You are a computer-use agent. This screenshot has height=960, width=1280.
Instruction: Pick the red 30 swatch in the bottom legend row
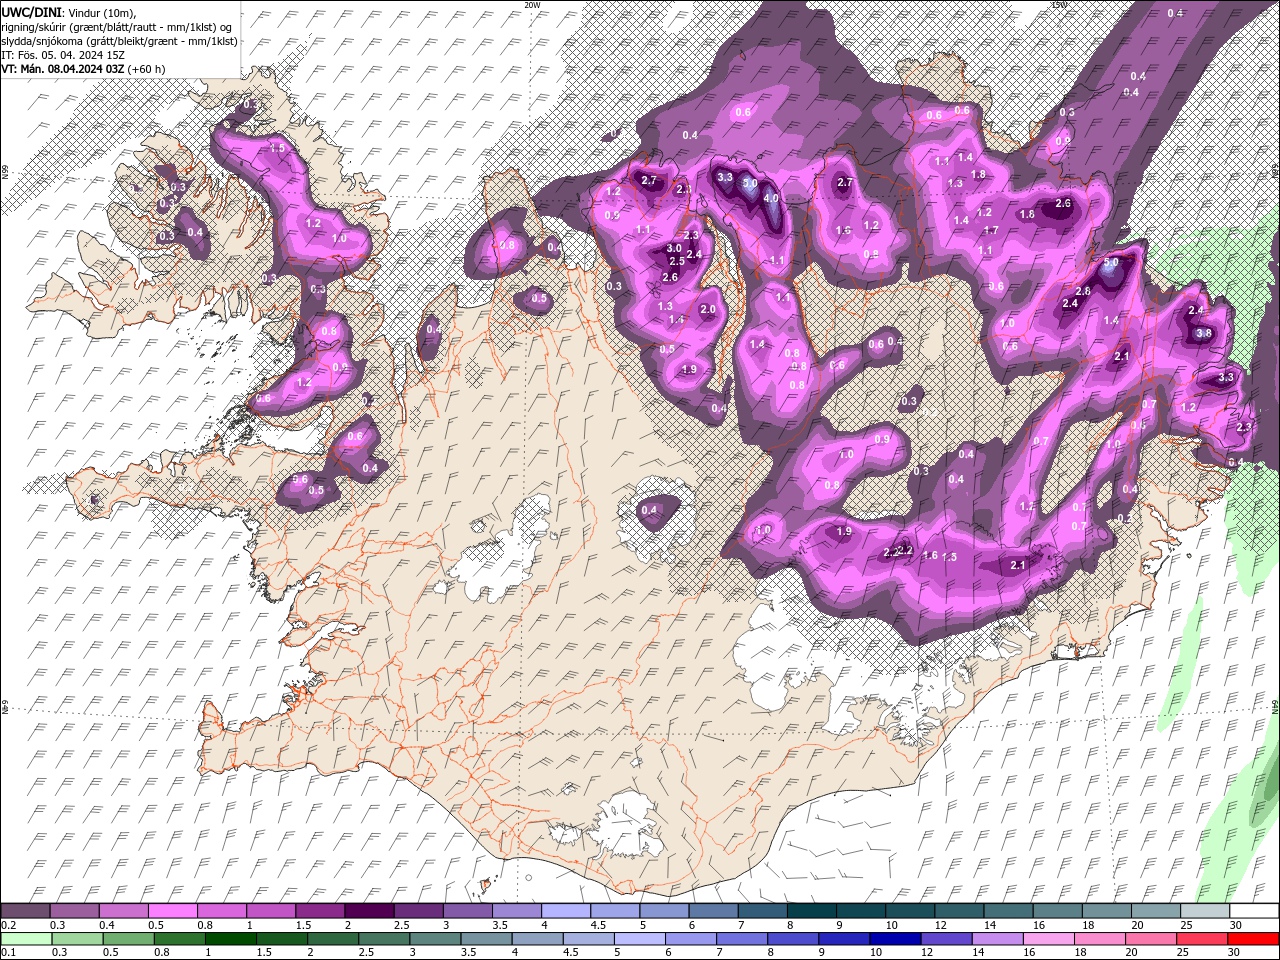coord(1254,939)
